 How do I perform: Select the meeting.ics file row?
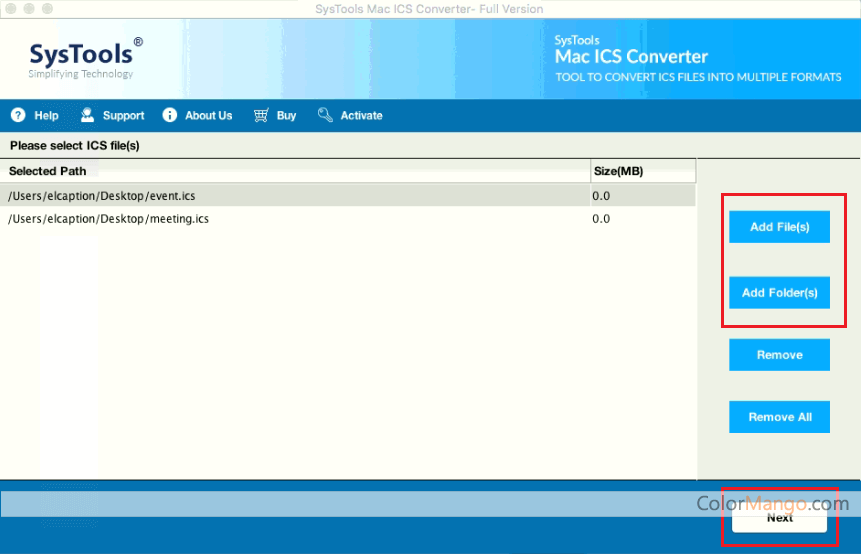(x=300, y=218)
